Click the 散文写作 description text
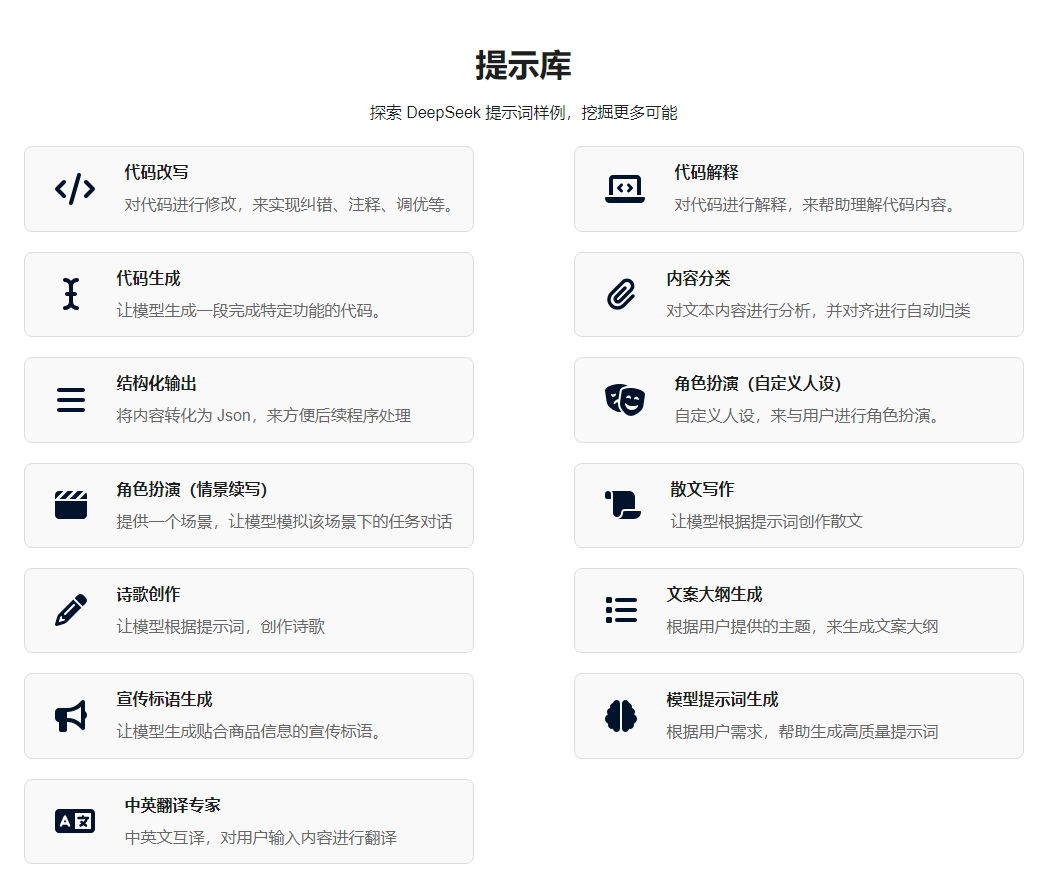1051x873 pixels. pyautogui.click(x=766, y=521)
